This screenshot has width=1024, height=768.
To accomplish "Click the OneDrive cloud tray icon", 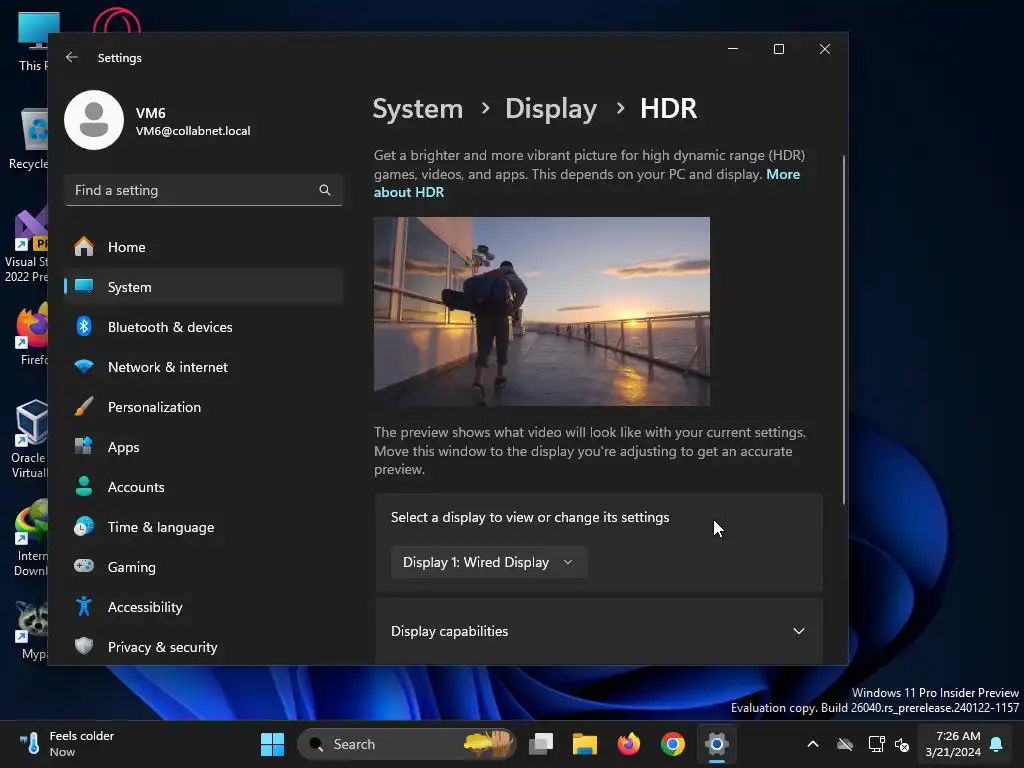I will pyautogui.click(x=845, y=744).
